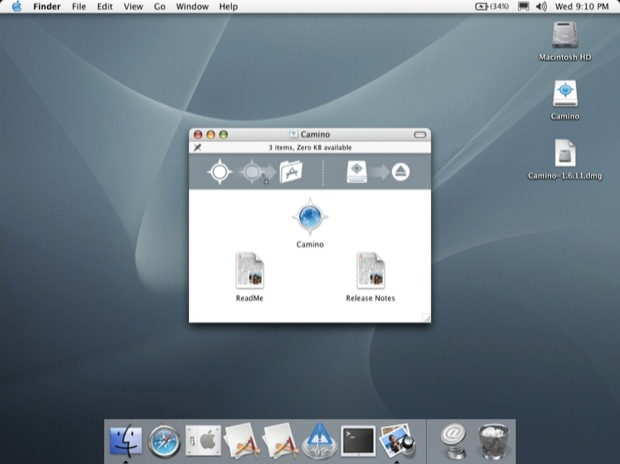Viewport: 620px width, 464px height.
Task: Open the Dock application icon right of System Preferences
Action: [242, 440]
